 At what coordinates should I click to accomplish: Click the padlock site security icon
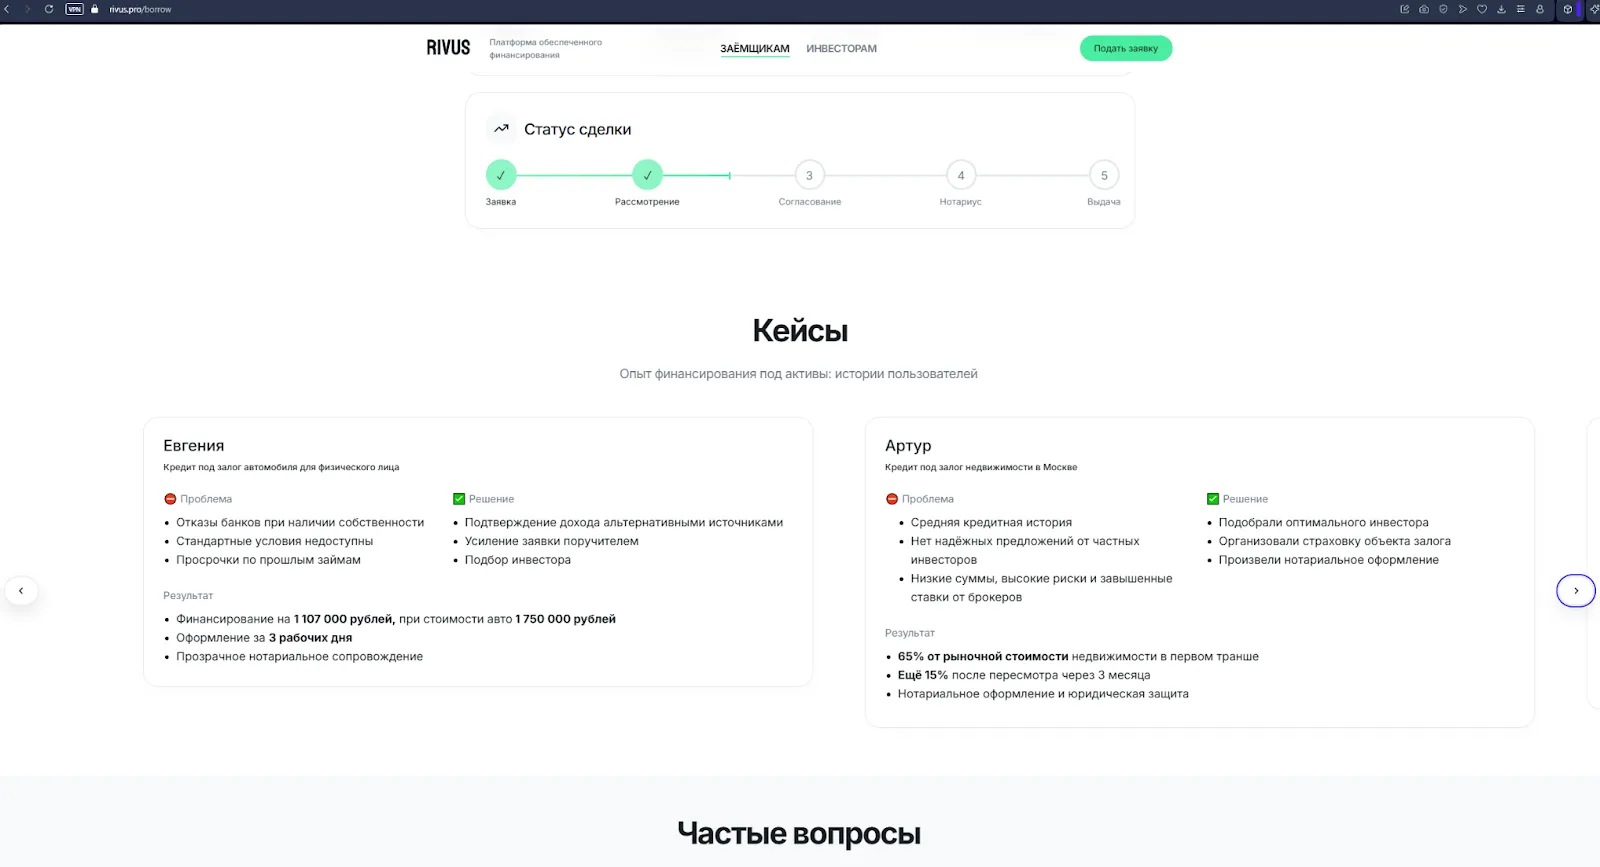point(95,9)
